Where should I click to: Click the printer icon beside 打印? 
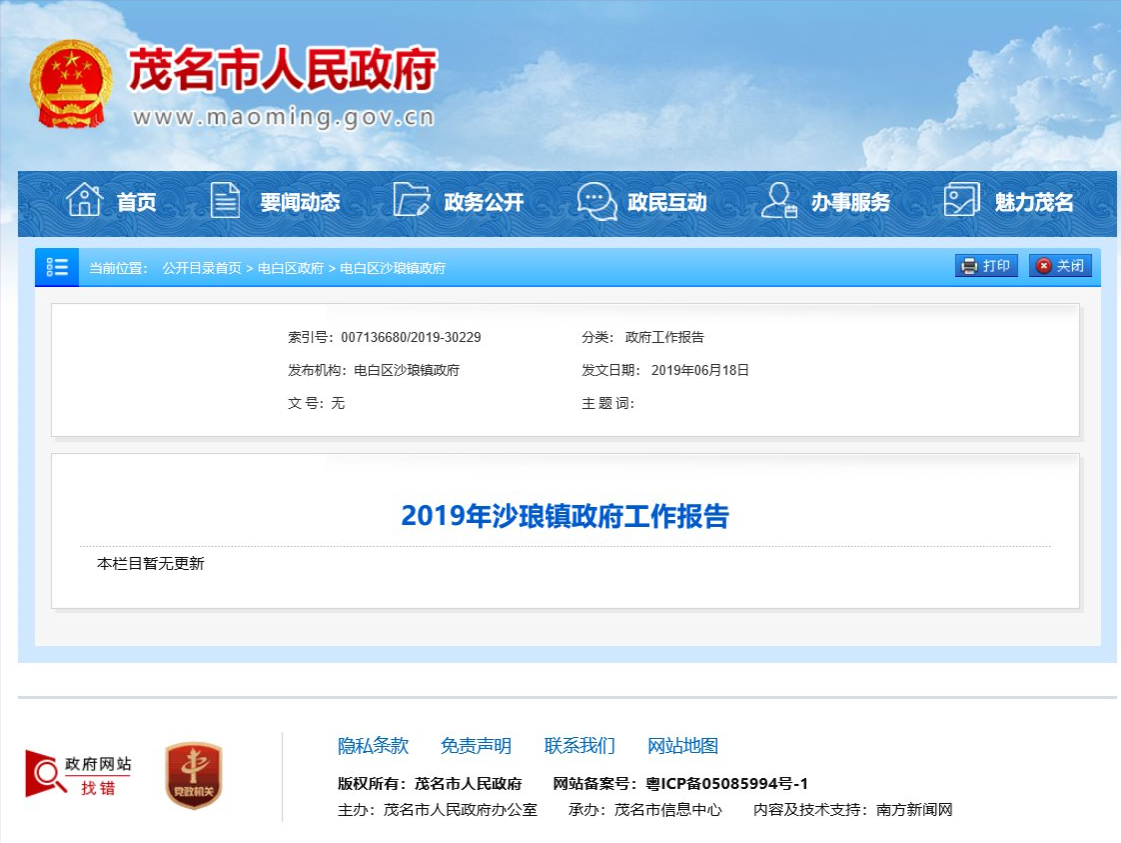point(968,266)
